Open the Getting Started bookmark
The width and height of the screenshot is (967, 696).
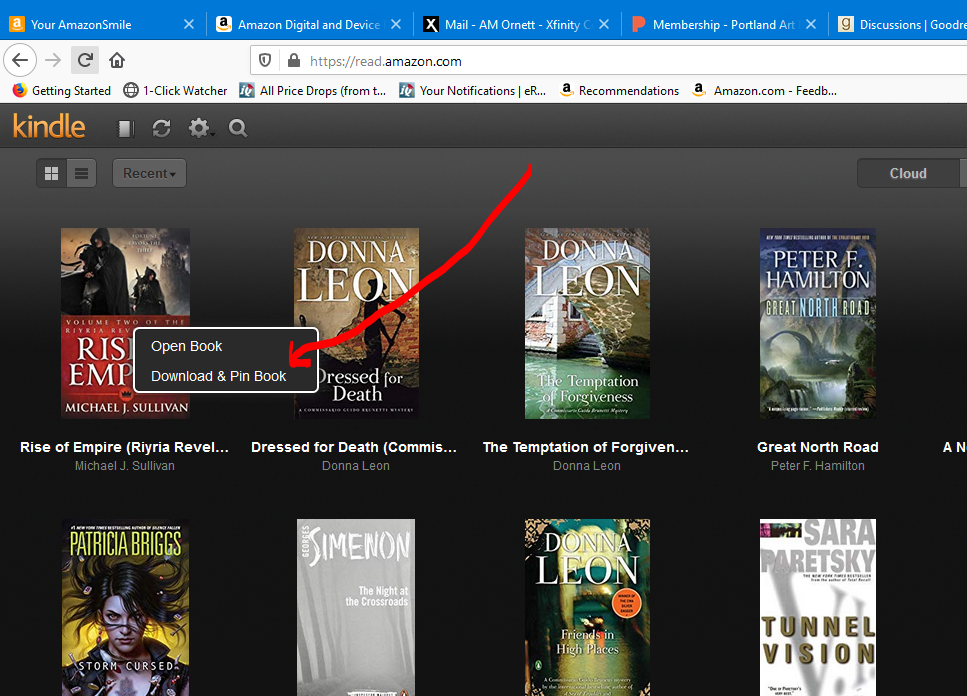62,90
